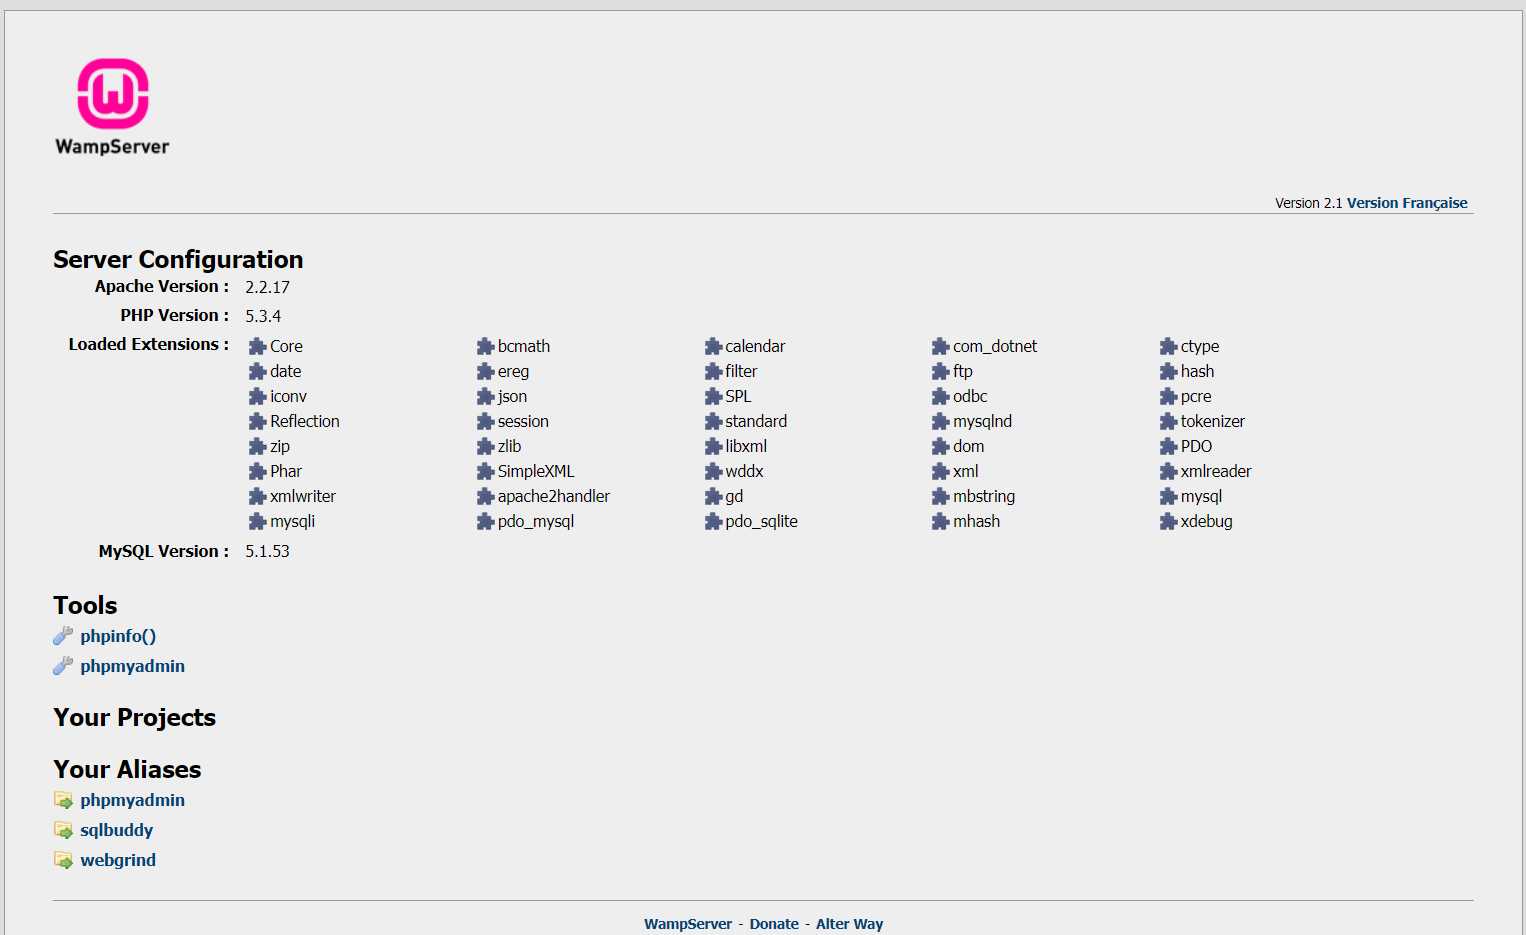Select PHP version value 5.3.4
The image size is (1526, 935).
[263, 316]
